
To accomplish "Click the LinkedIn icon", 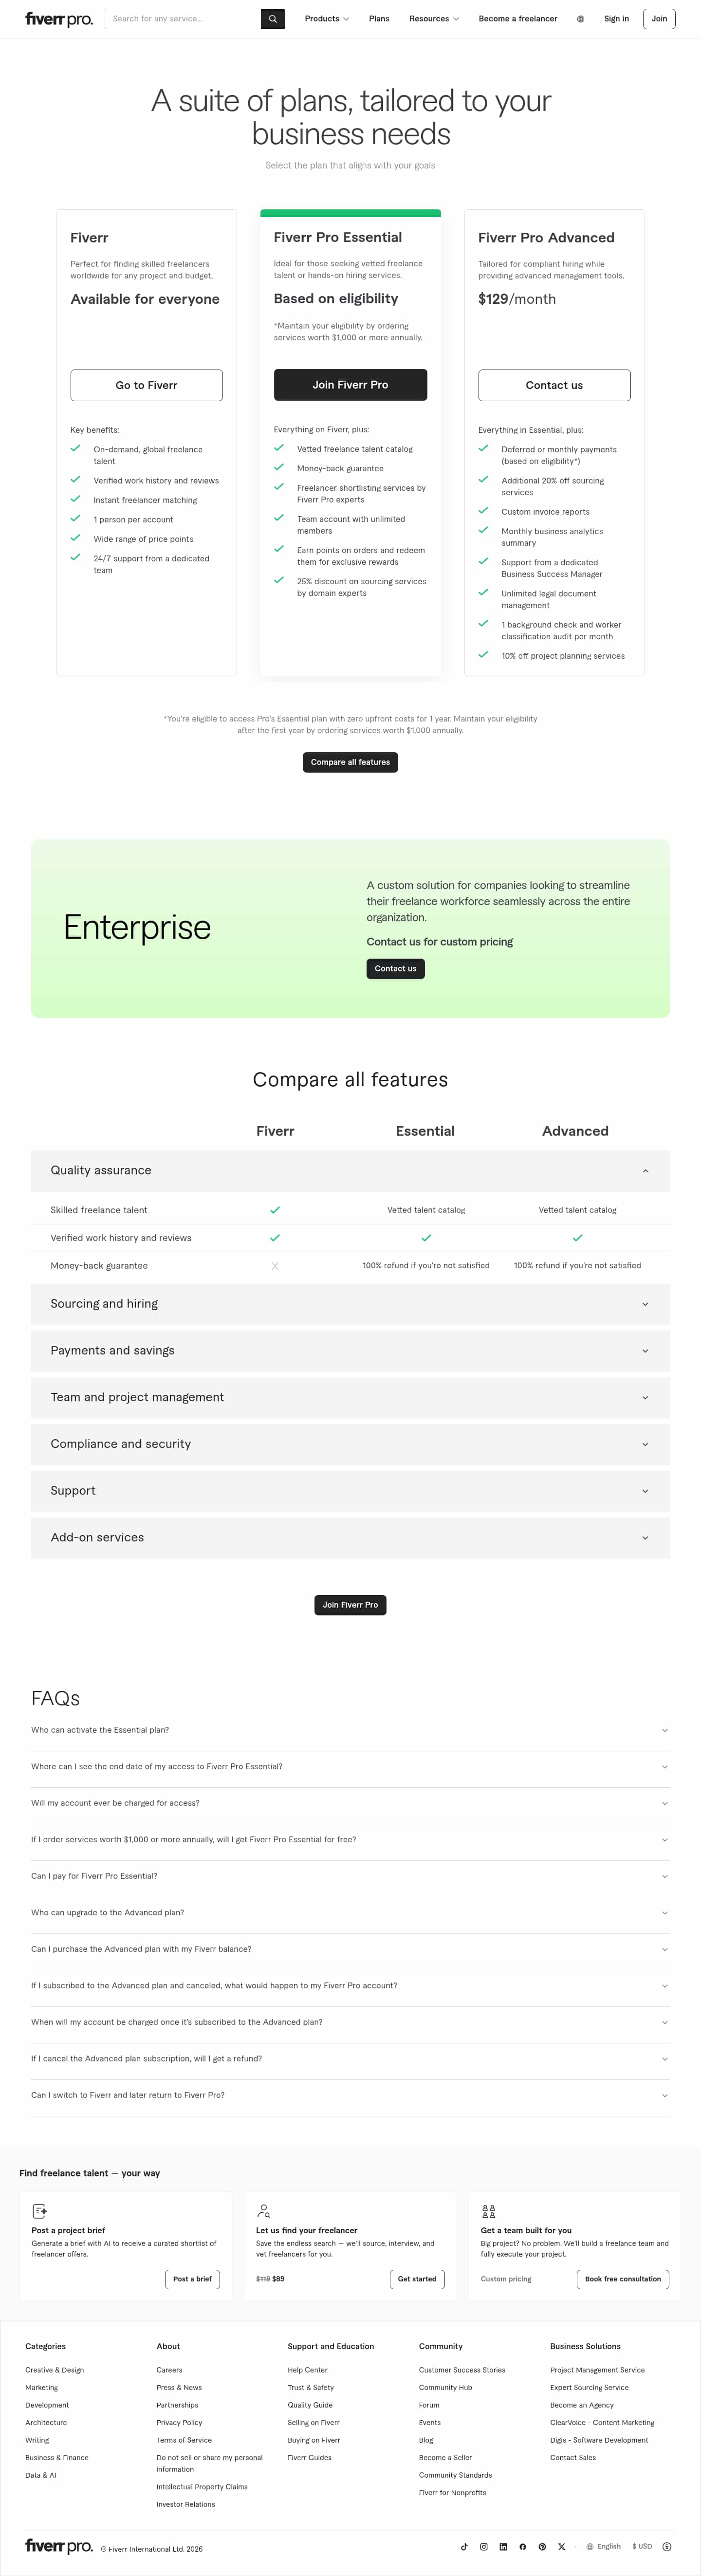I will [x=503, y=2546].
